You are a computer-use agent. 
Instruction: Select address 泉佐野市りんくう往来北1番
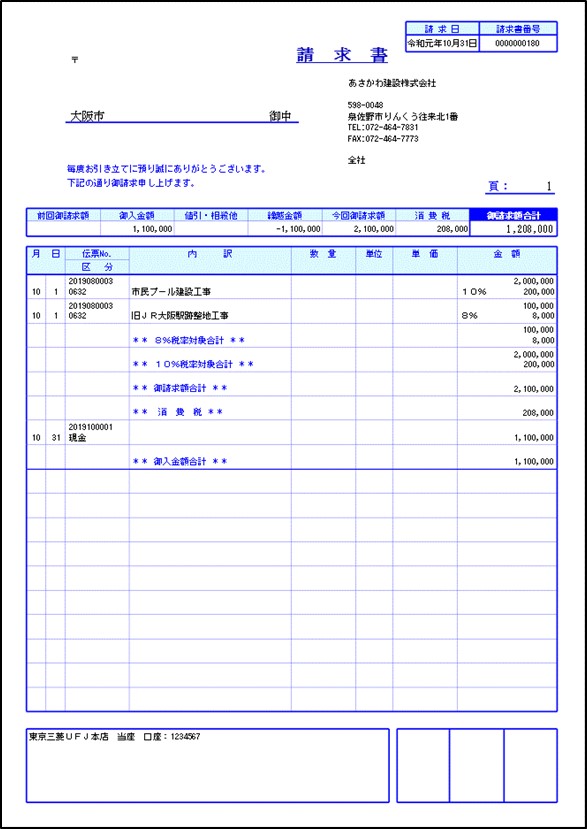tap(402, 117)
